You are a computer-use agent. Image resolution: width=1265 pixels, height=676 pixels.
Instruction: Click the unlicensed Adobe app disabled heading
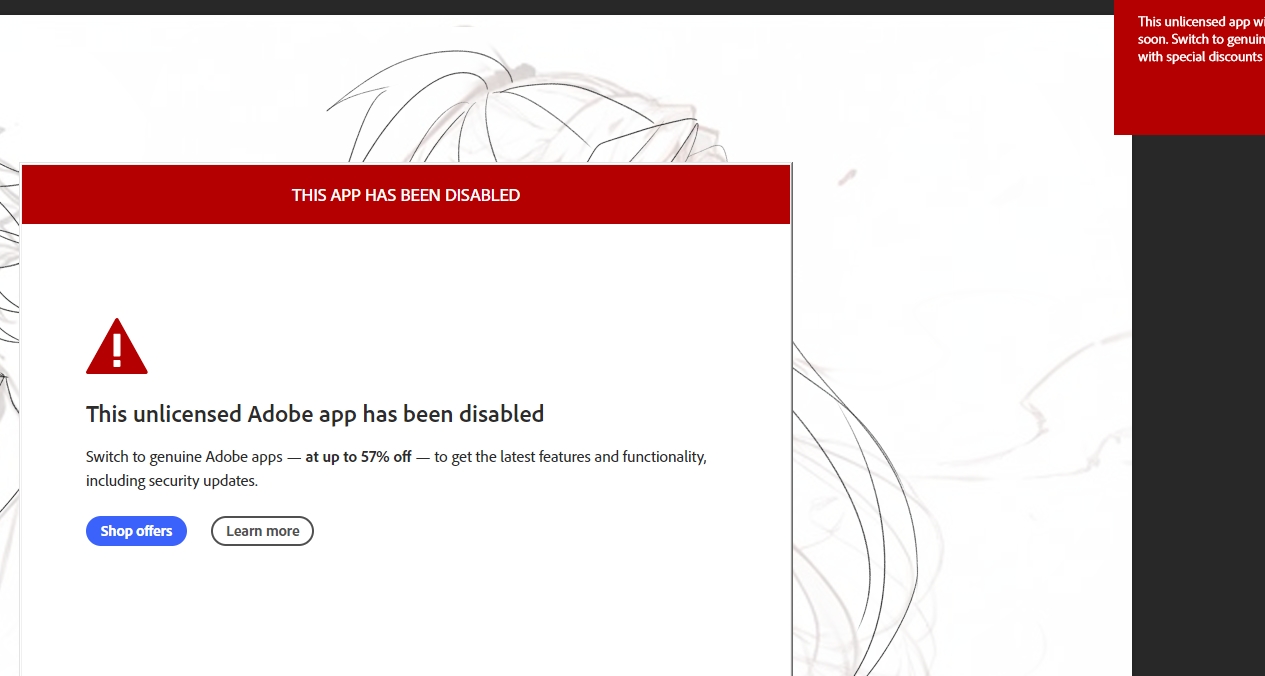coord(315,414)
